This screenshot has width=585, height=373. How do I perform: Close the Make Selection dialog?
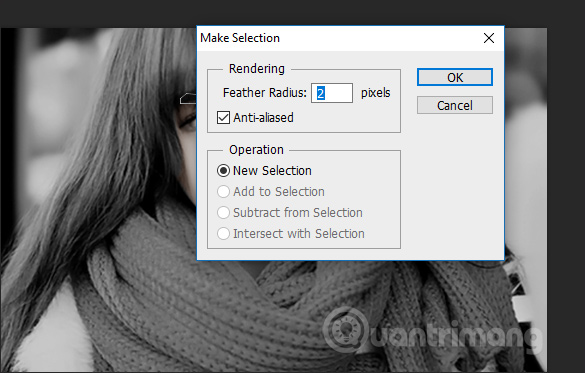489,38
